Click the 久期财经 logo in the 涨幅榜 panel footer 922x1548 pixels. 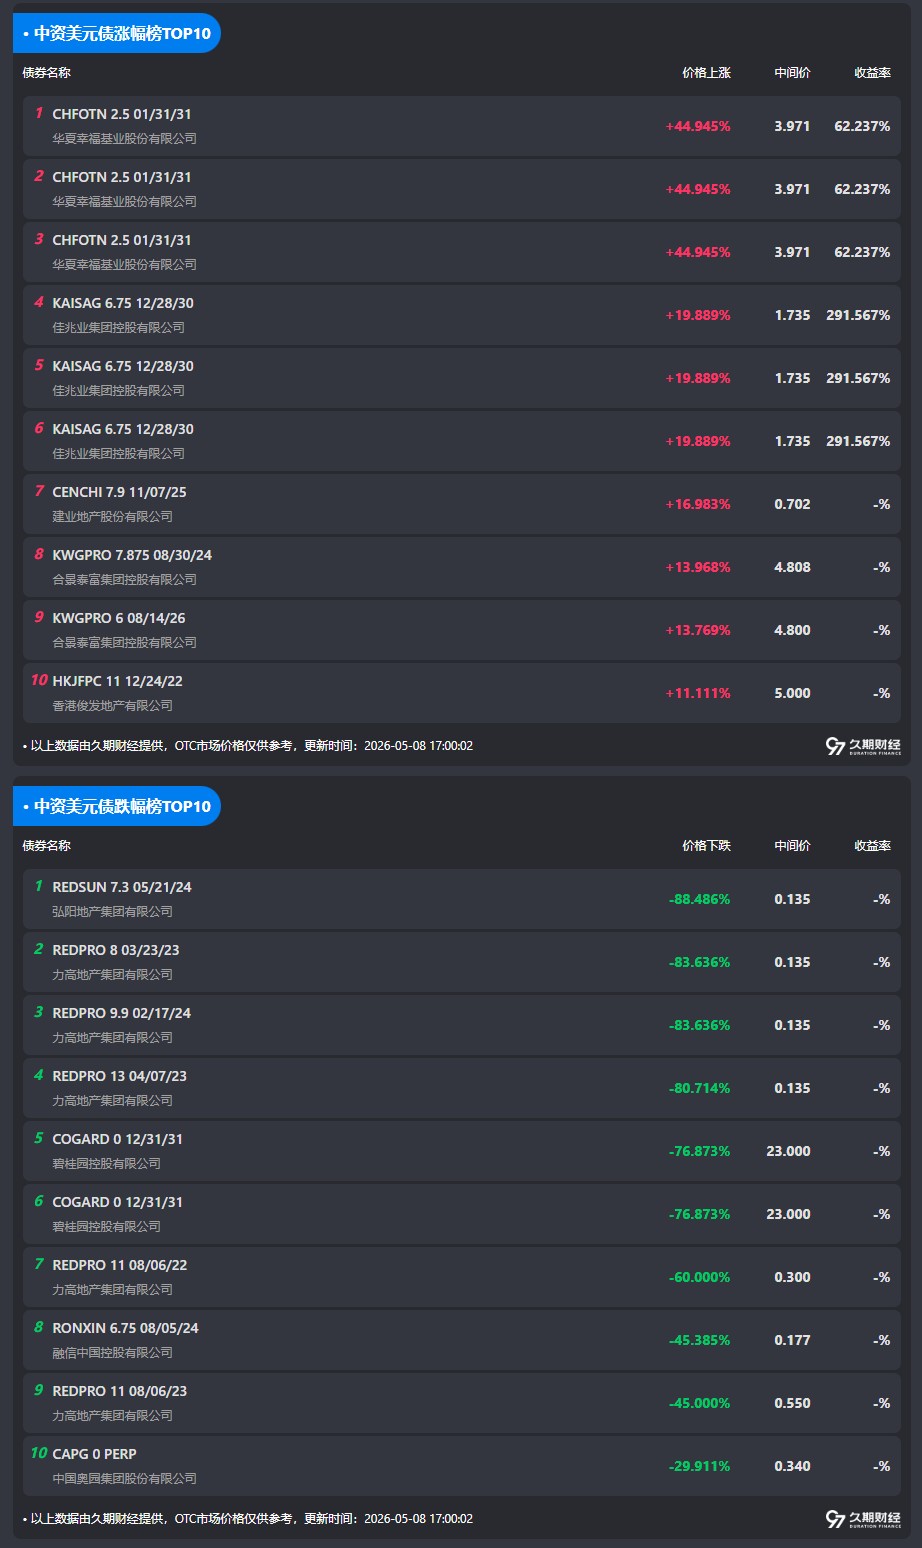click(x=863, y=746)
